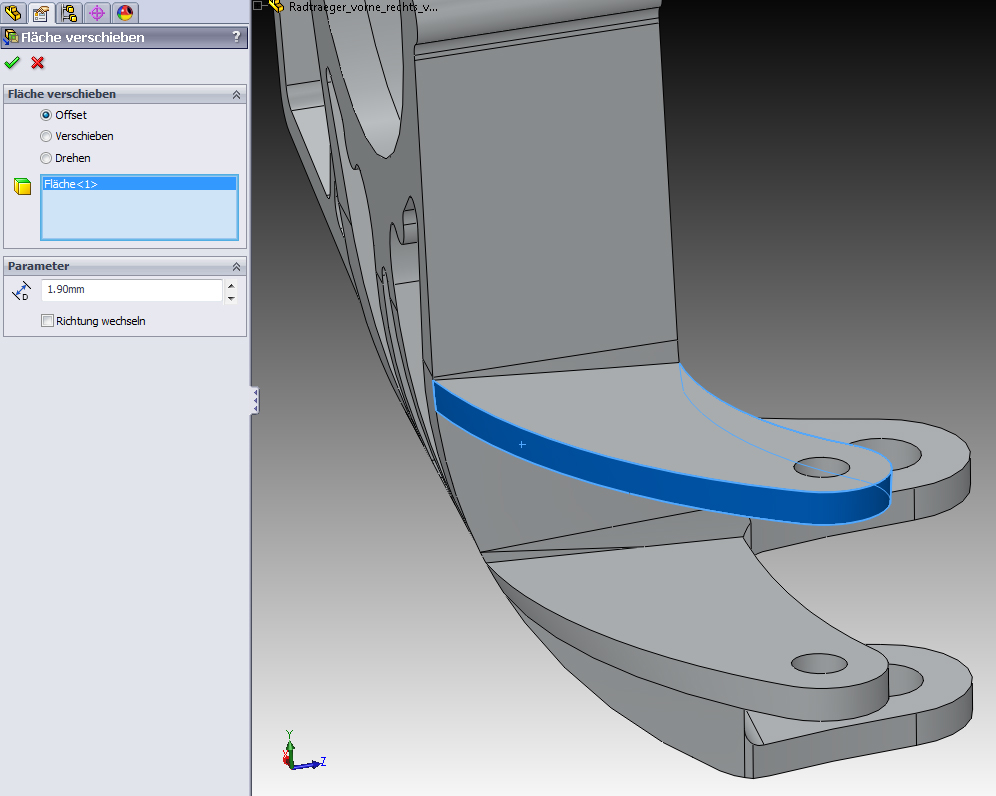Select the Drehen radio option

46,158
